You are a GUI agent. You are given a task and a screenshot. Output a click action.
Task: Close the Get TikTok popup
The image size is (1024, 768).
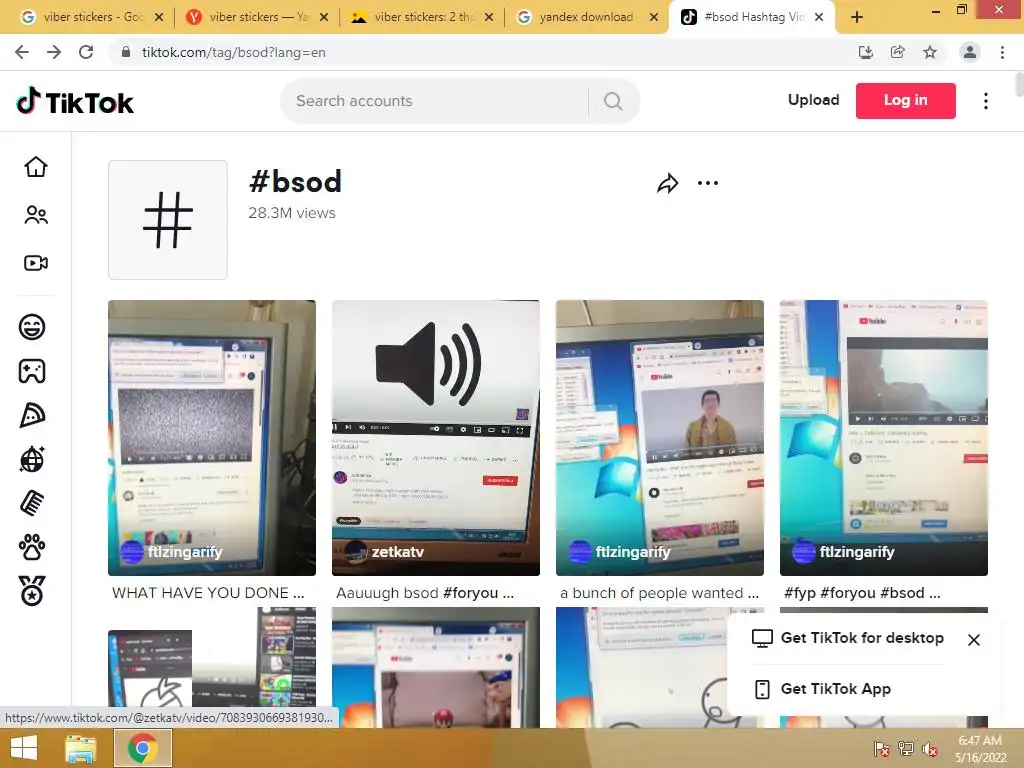point(974,640)
